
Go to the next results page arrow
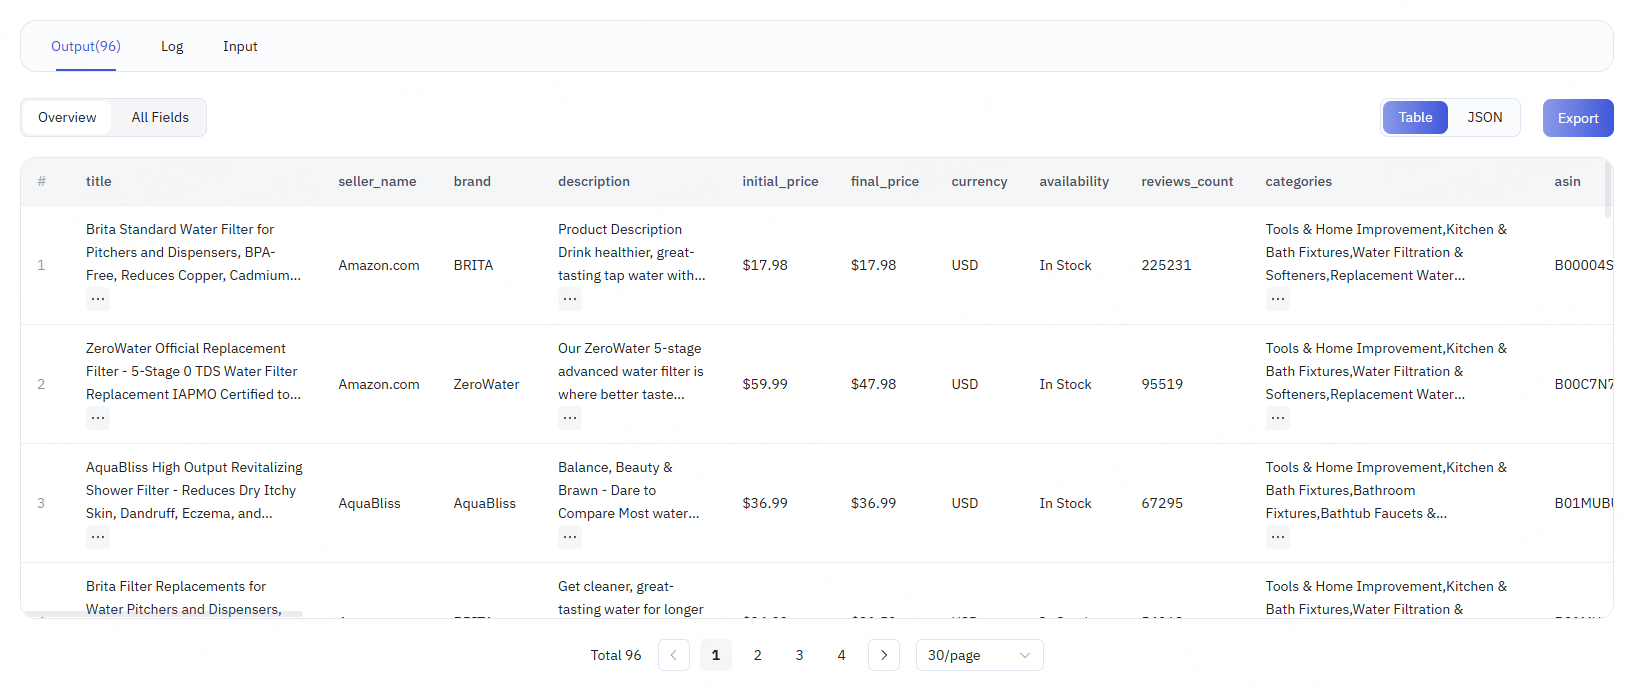[883, 655]
